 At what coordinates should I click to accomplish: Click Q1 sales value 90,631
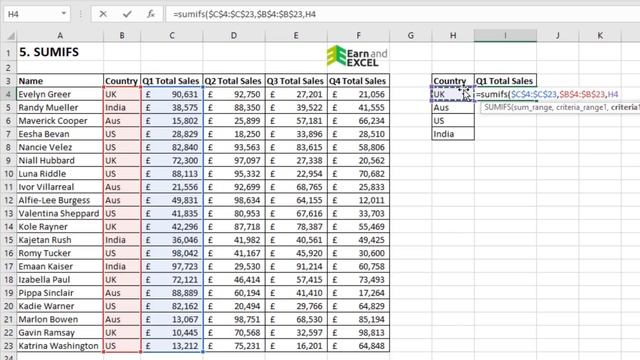(x=172, y=94)
